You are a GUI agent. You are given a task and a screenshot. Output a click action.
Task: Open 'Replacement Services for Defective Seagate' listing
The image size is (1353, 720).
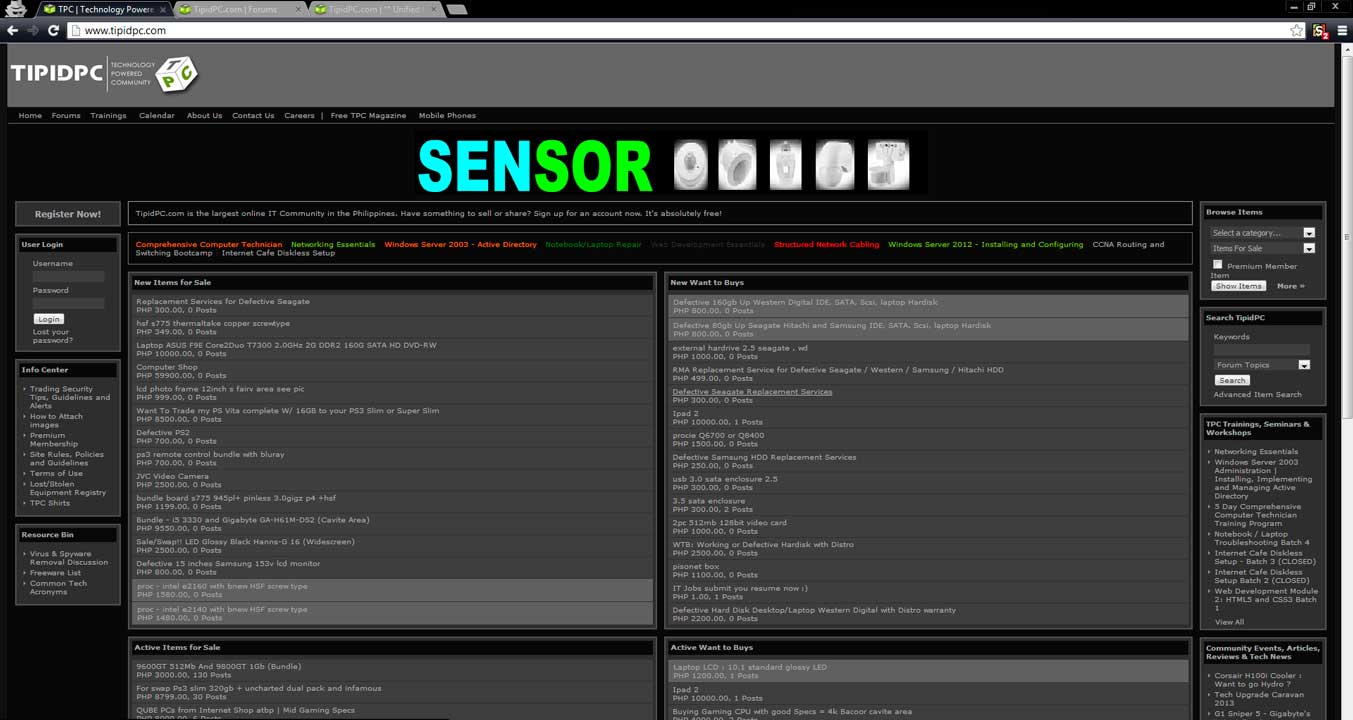click(x=223, y=301)
